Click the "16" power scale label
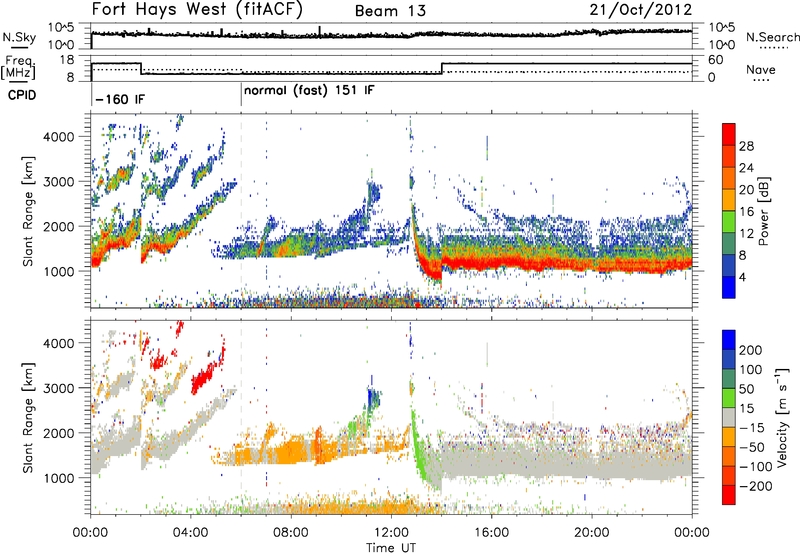 tap(746, 211)
